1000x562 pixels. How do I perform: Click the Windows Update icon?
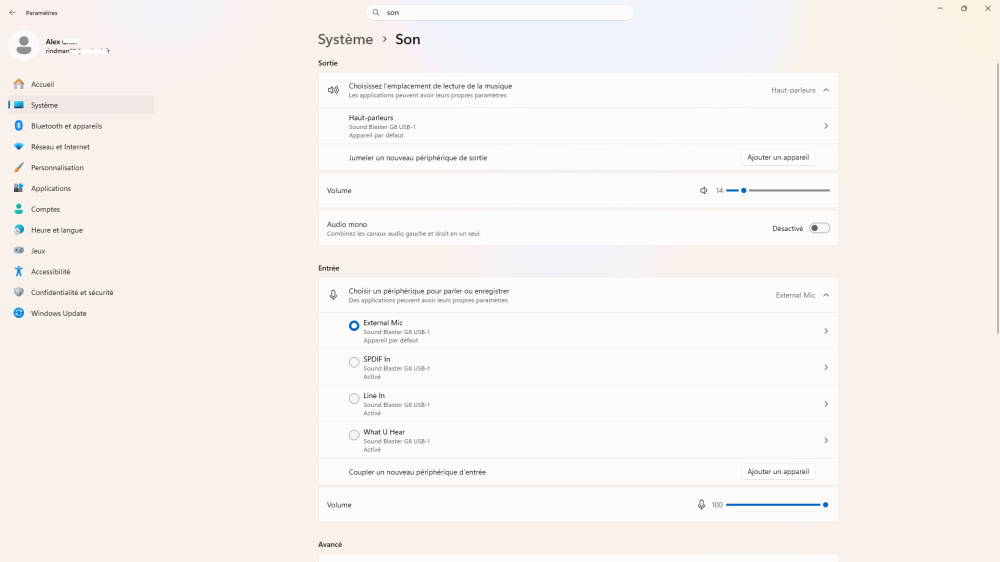(18, 313)
